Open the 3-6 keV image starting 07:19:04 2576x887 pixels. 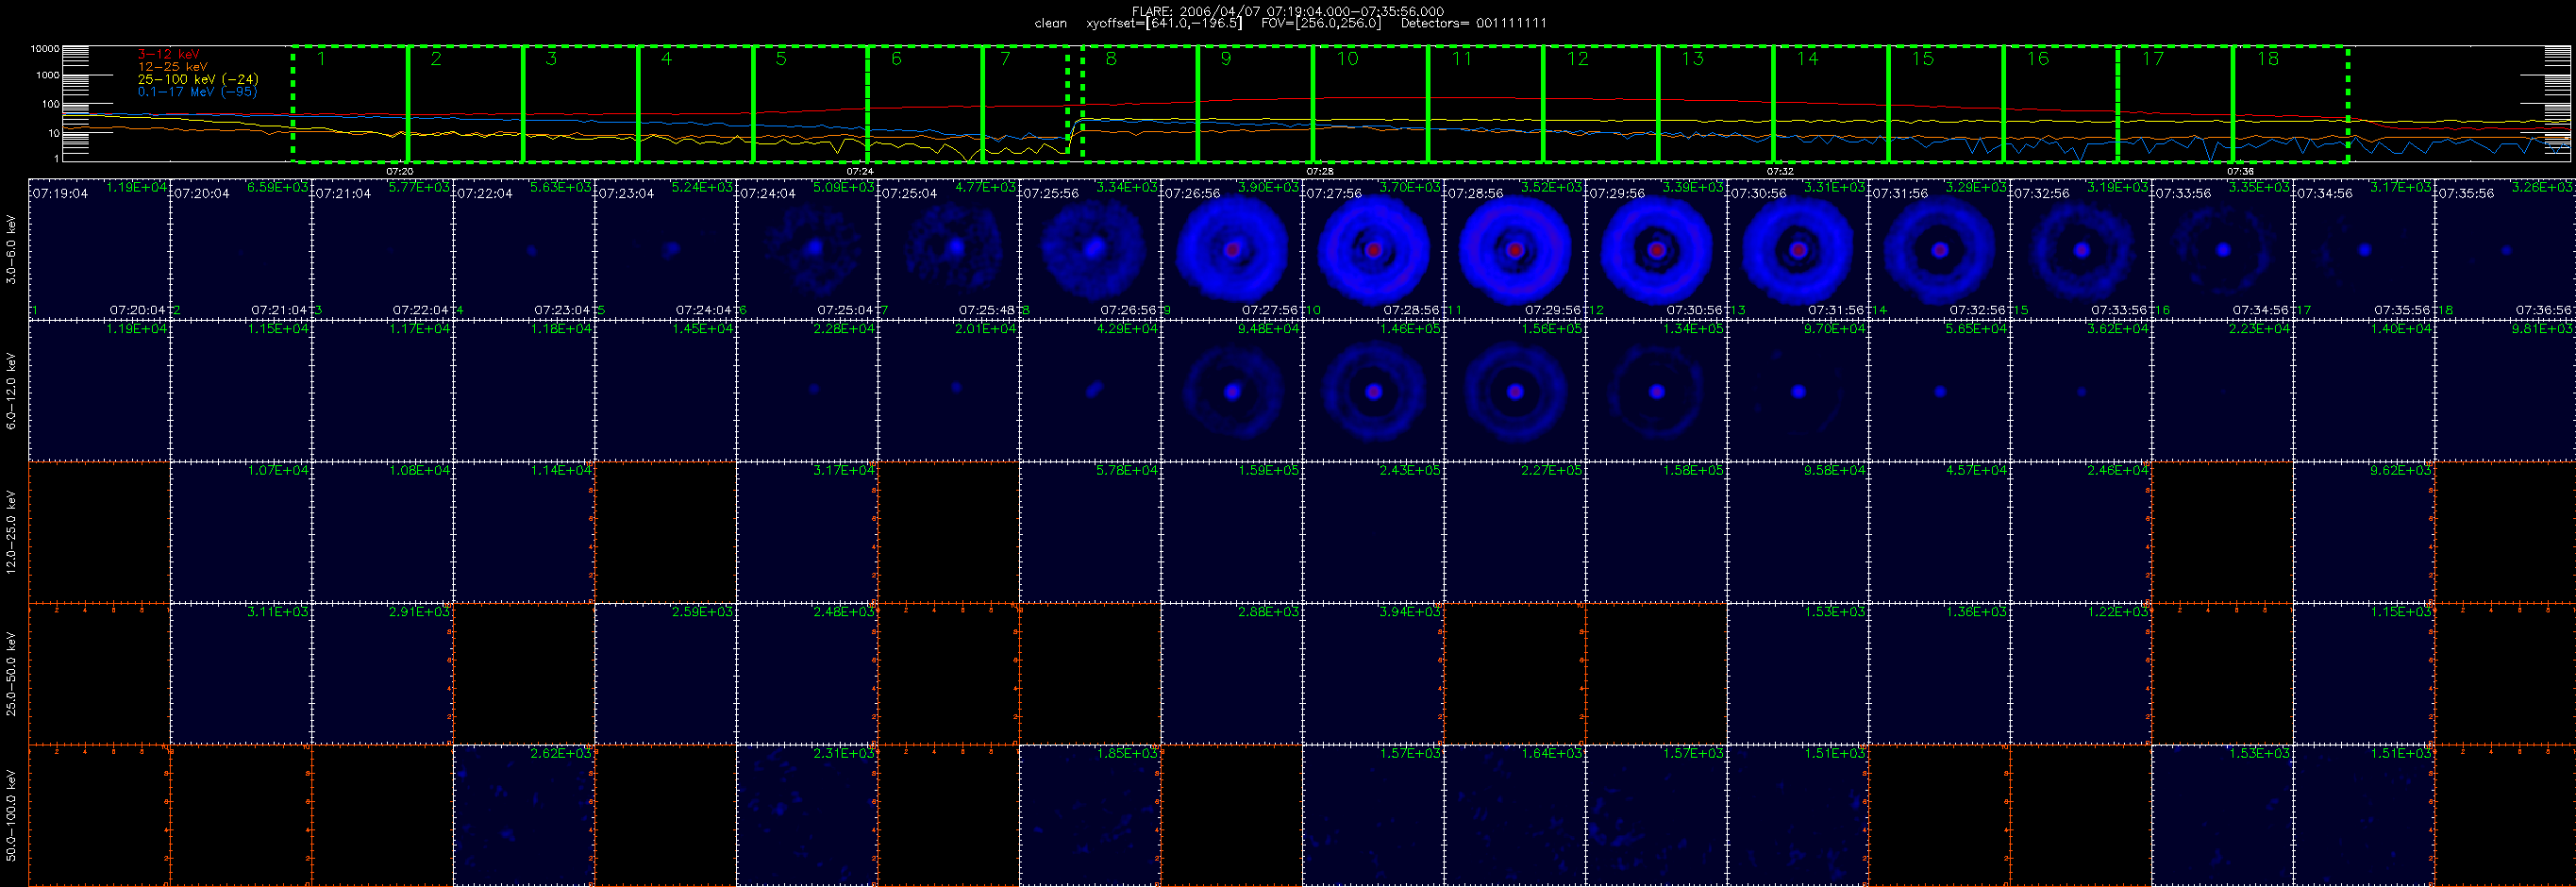coord(99,250)
